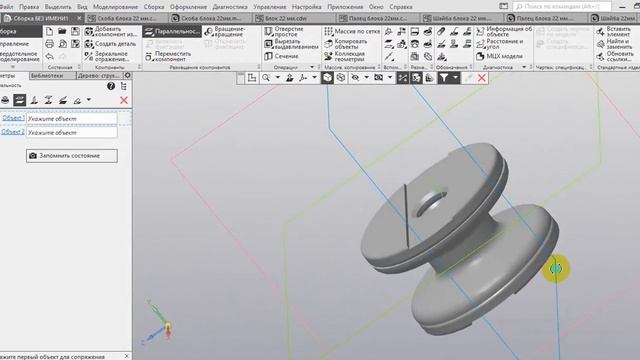Select Создать деталь tool

[110, 44]
